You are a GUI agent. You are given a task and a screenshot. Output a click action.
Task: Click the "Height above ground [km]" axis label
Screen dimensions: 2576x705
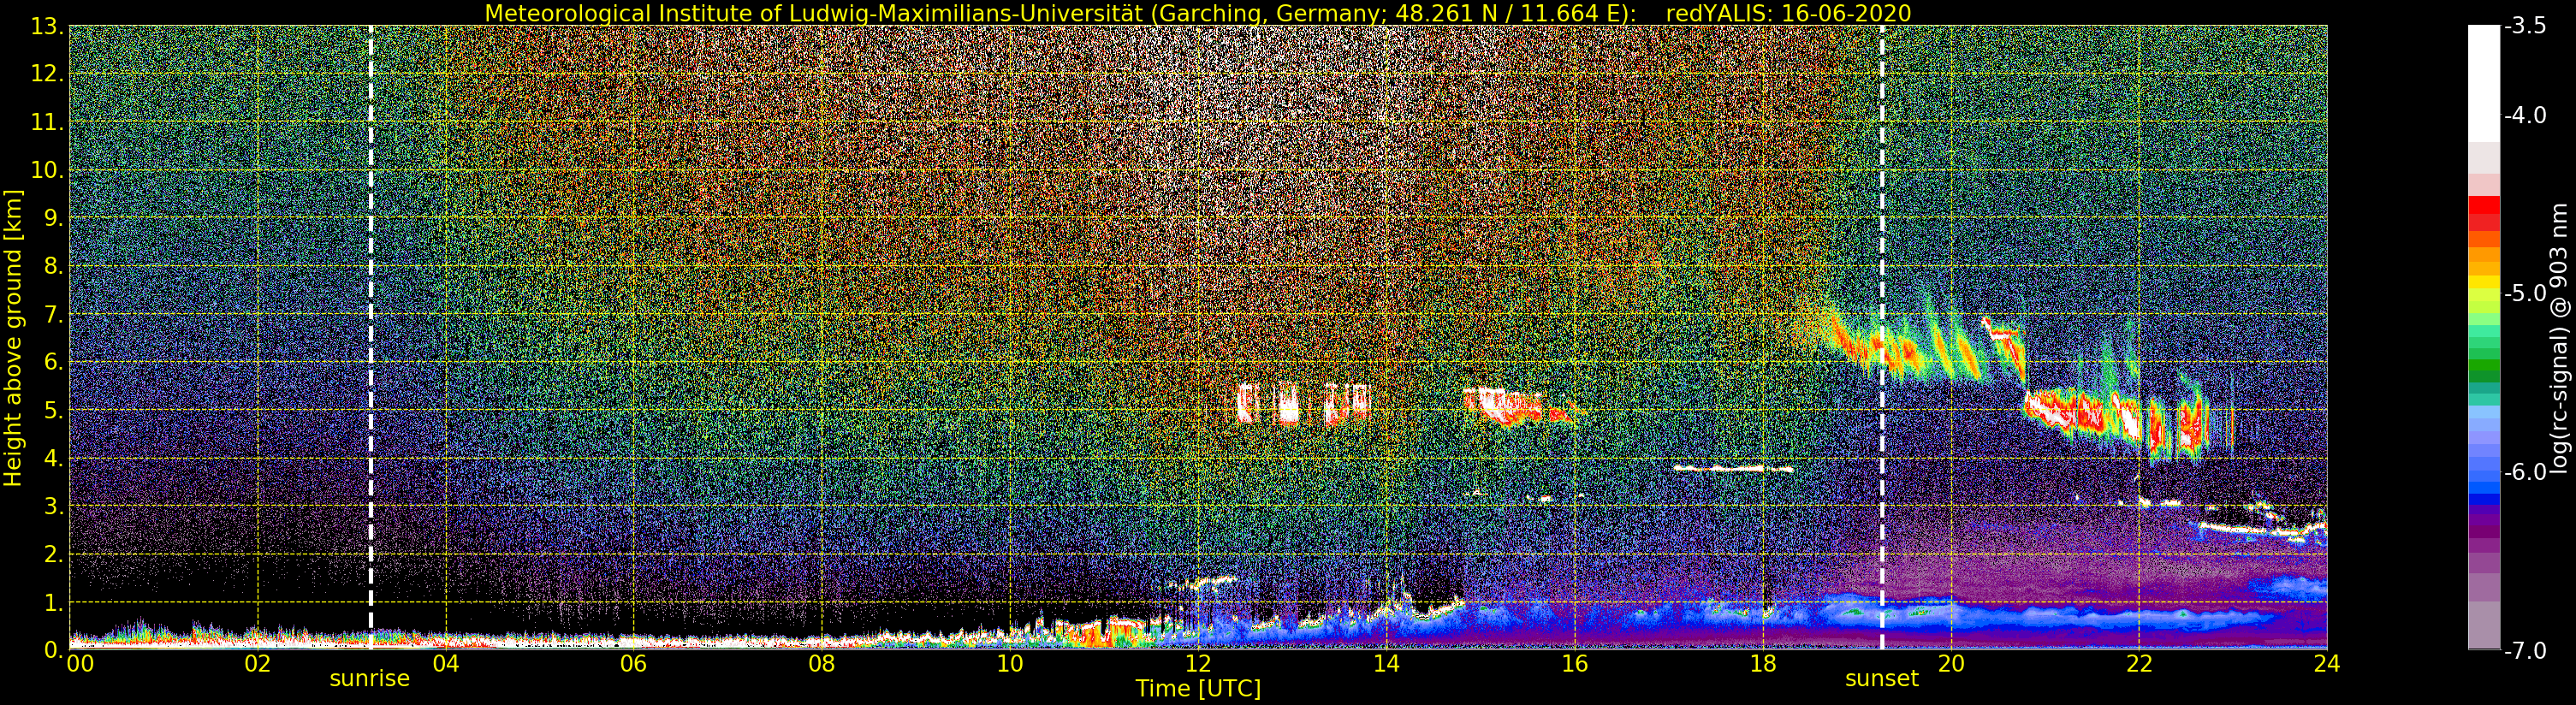click(13, 338)
